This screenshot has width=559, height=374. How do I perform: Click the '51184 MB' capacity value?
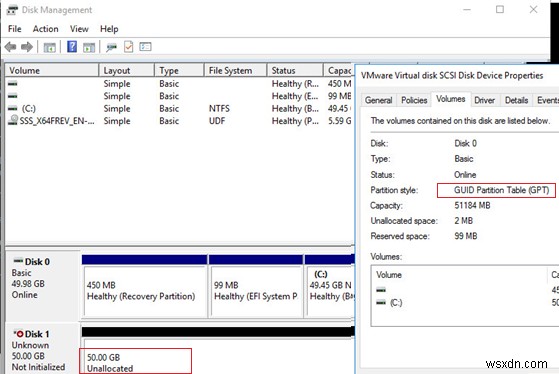click(472, 205)
